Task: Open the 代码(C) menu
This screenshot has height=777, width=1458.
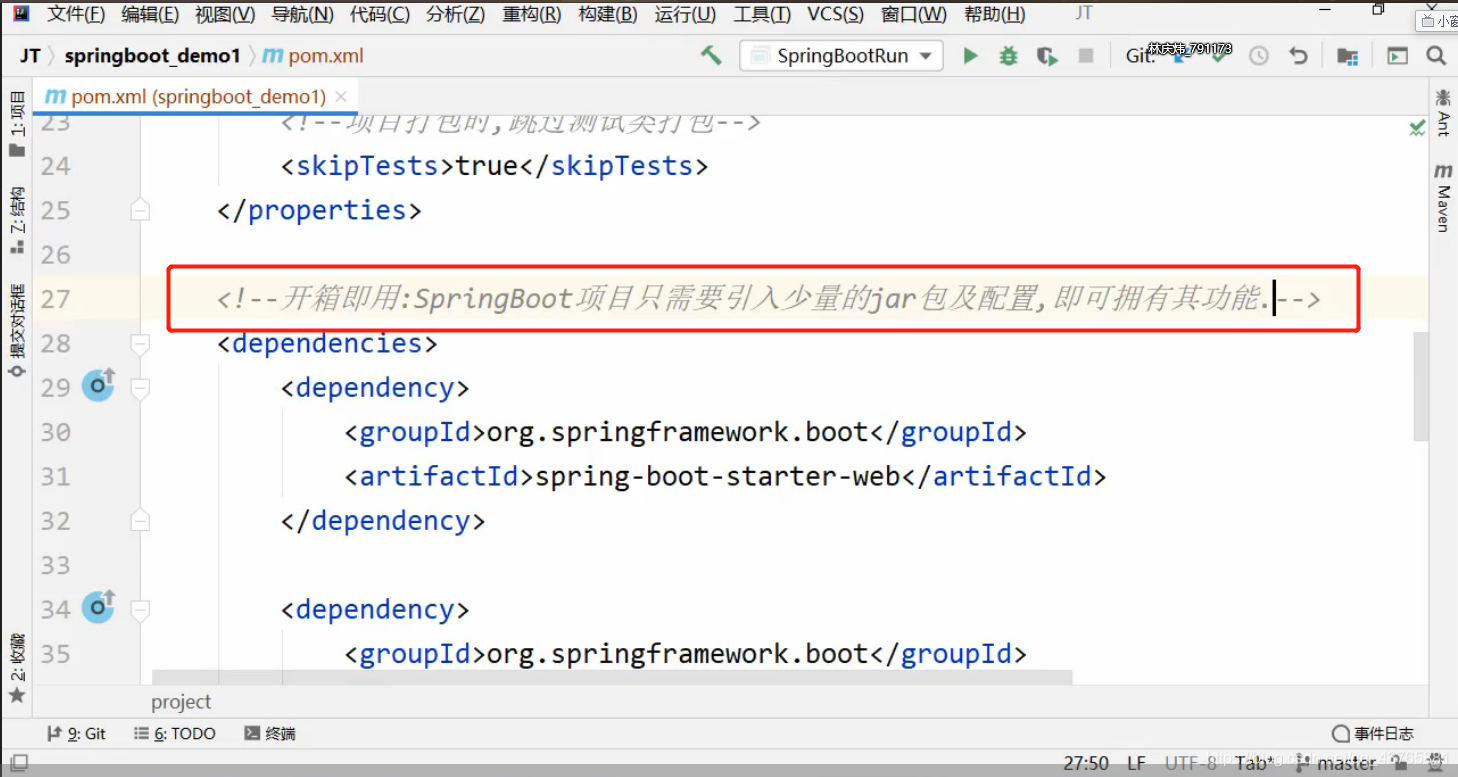Action: click(380, 14)
